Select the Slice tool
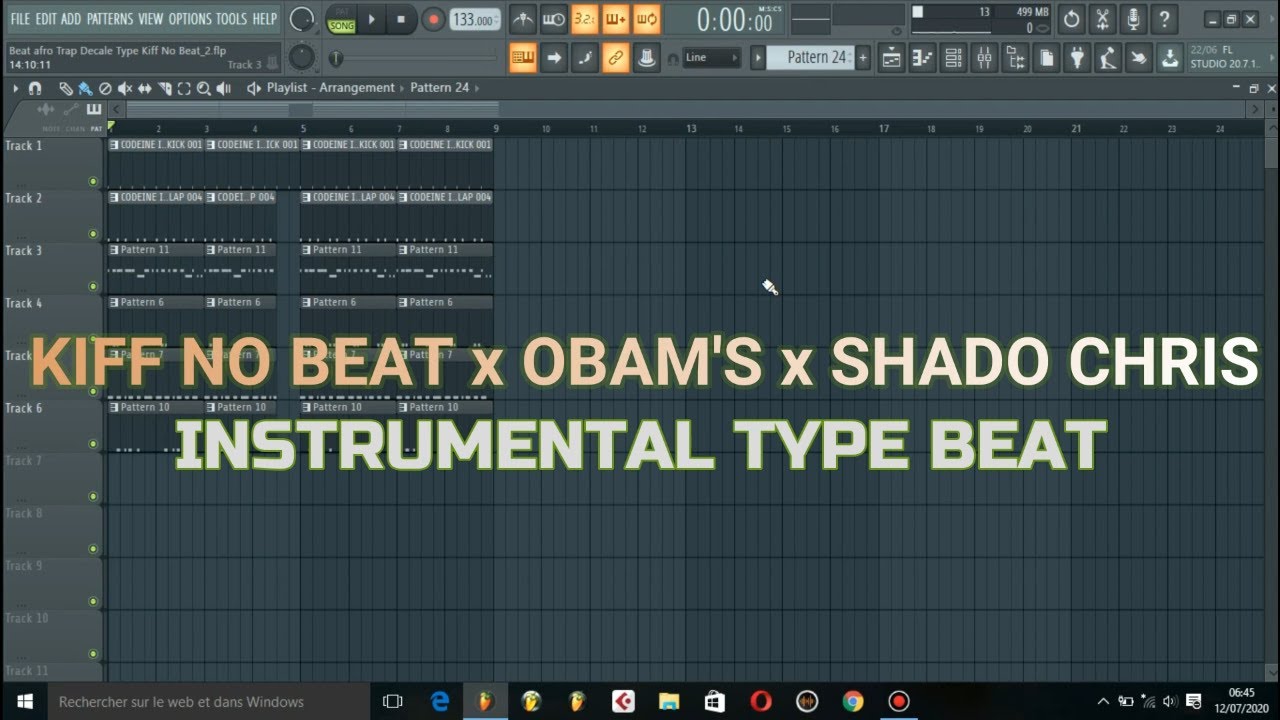 [164, 89]
